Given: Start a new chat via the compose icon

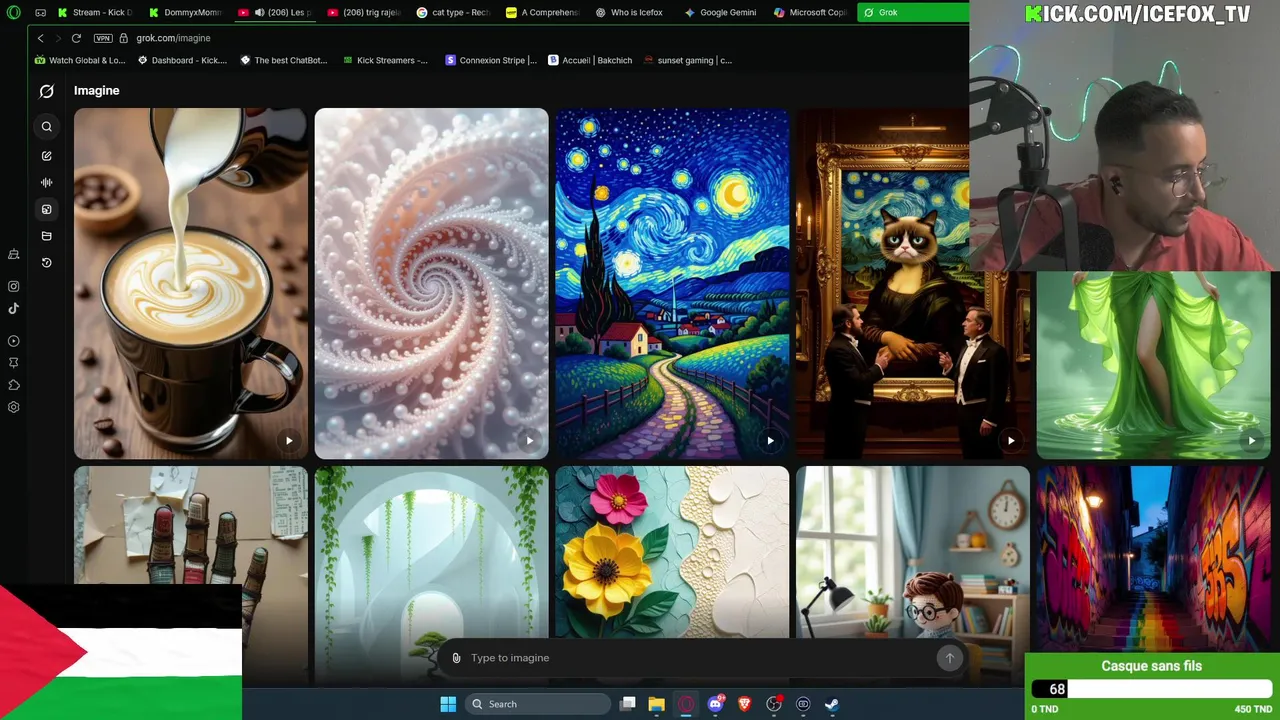Looking at the screenshot, I should (x=46, y=156).
